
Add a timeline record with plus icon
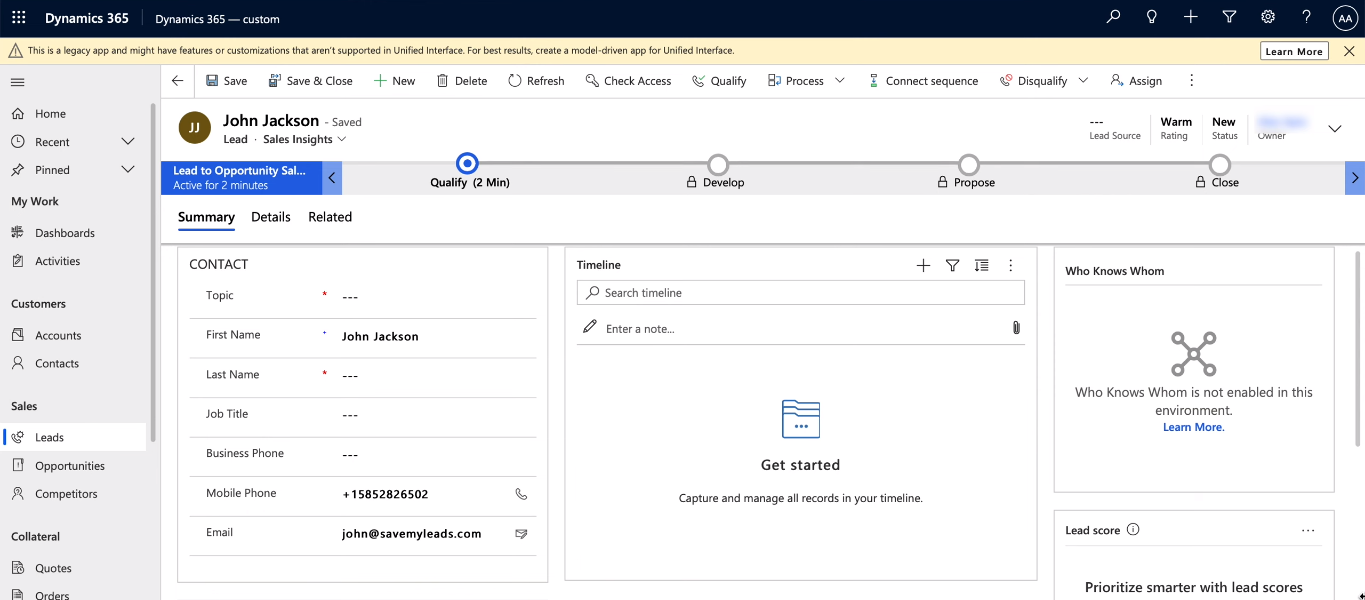923,265
